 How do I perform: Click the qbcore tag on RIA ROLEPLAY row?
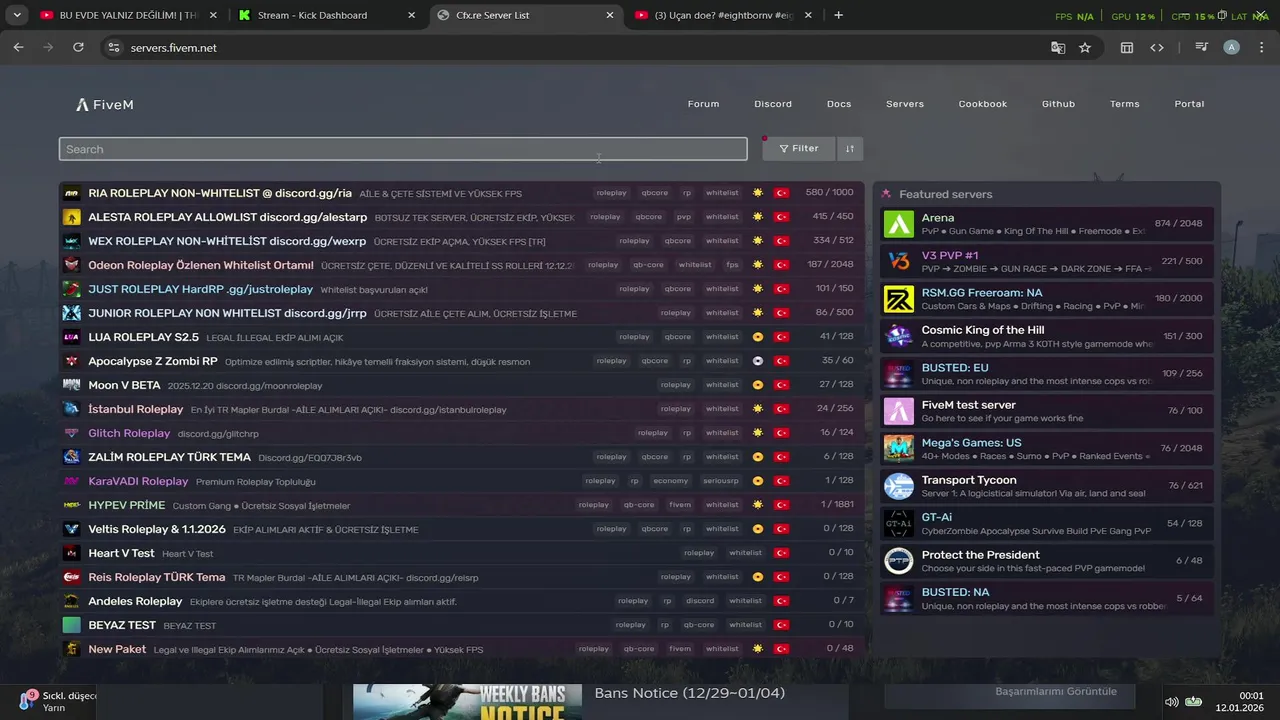655,193
